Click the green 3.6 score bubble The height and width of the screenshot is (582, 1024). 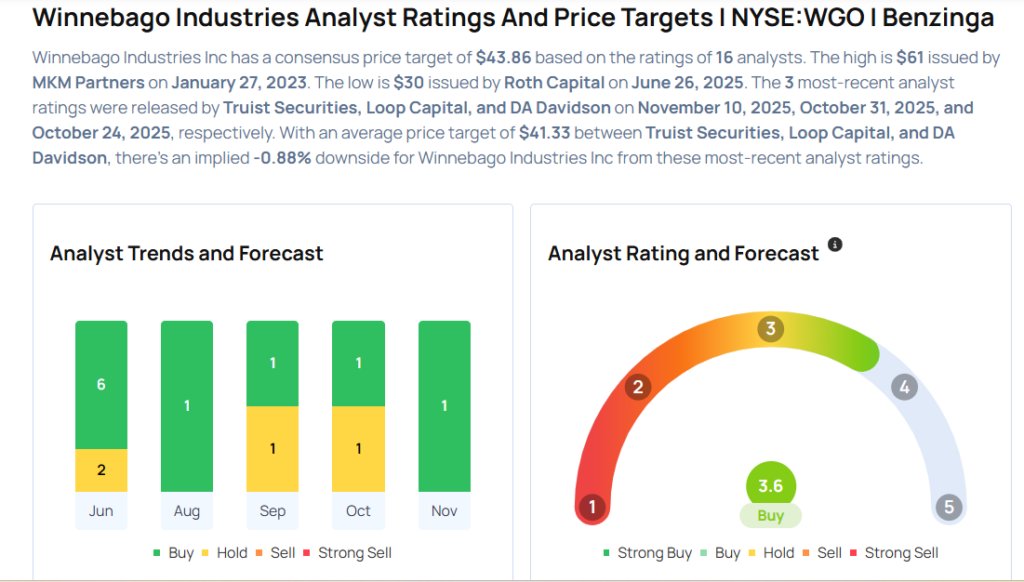770,486
